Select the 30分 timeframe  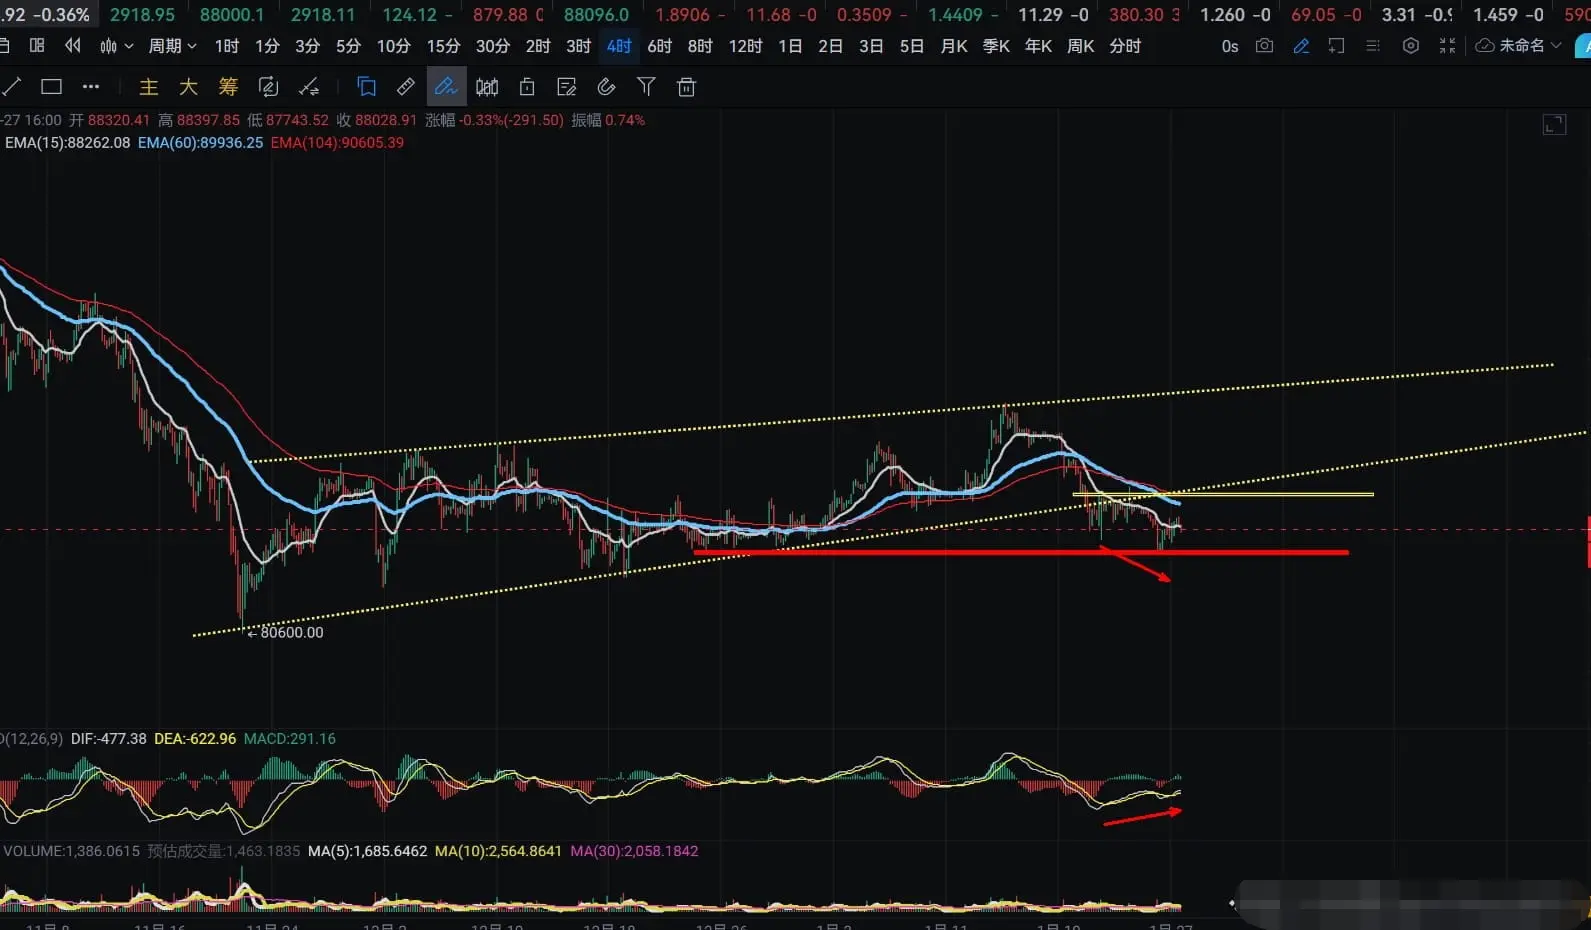tap(492, 46)
